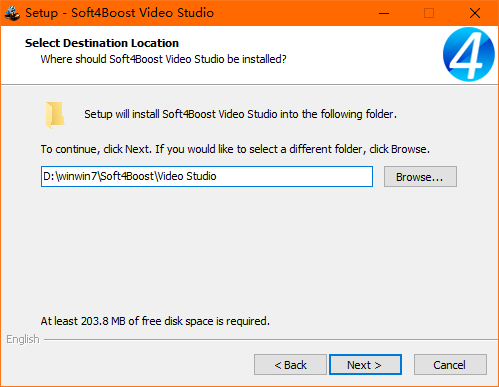Focus the destination folder path field
This screenshot has height=387, width=499.
207,176
